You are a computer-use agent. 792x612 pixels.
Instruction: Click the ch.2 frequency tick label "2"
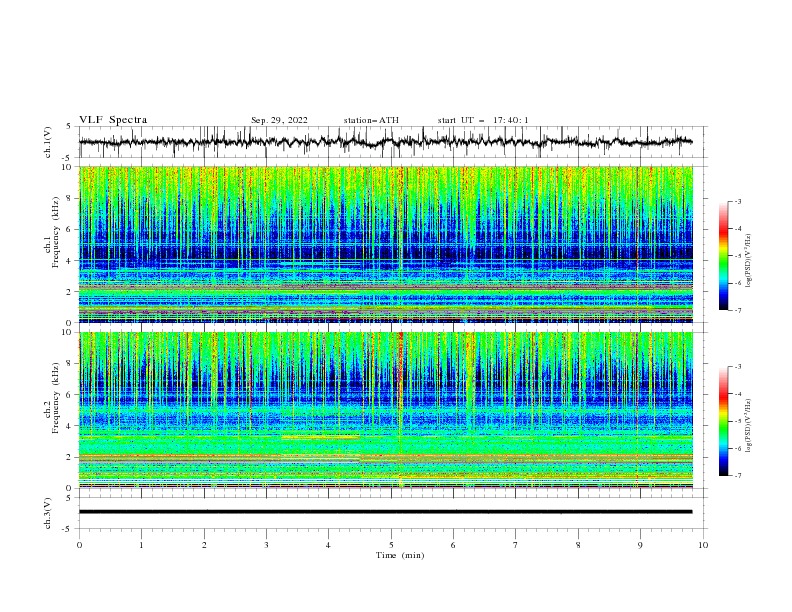tap(71, 457)
